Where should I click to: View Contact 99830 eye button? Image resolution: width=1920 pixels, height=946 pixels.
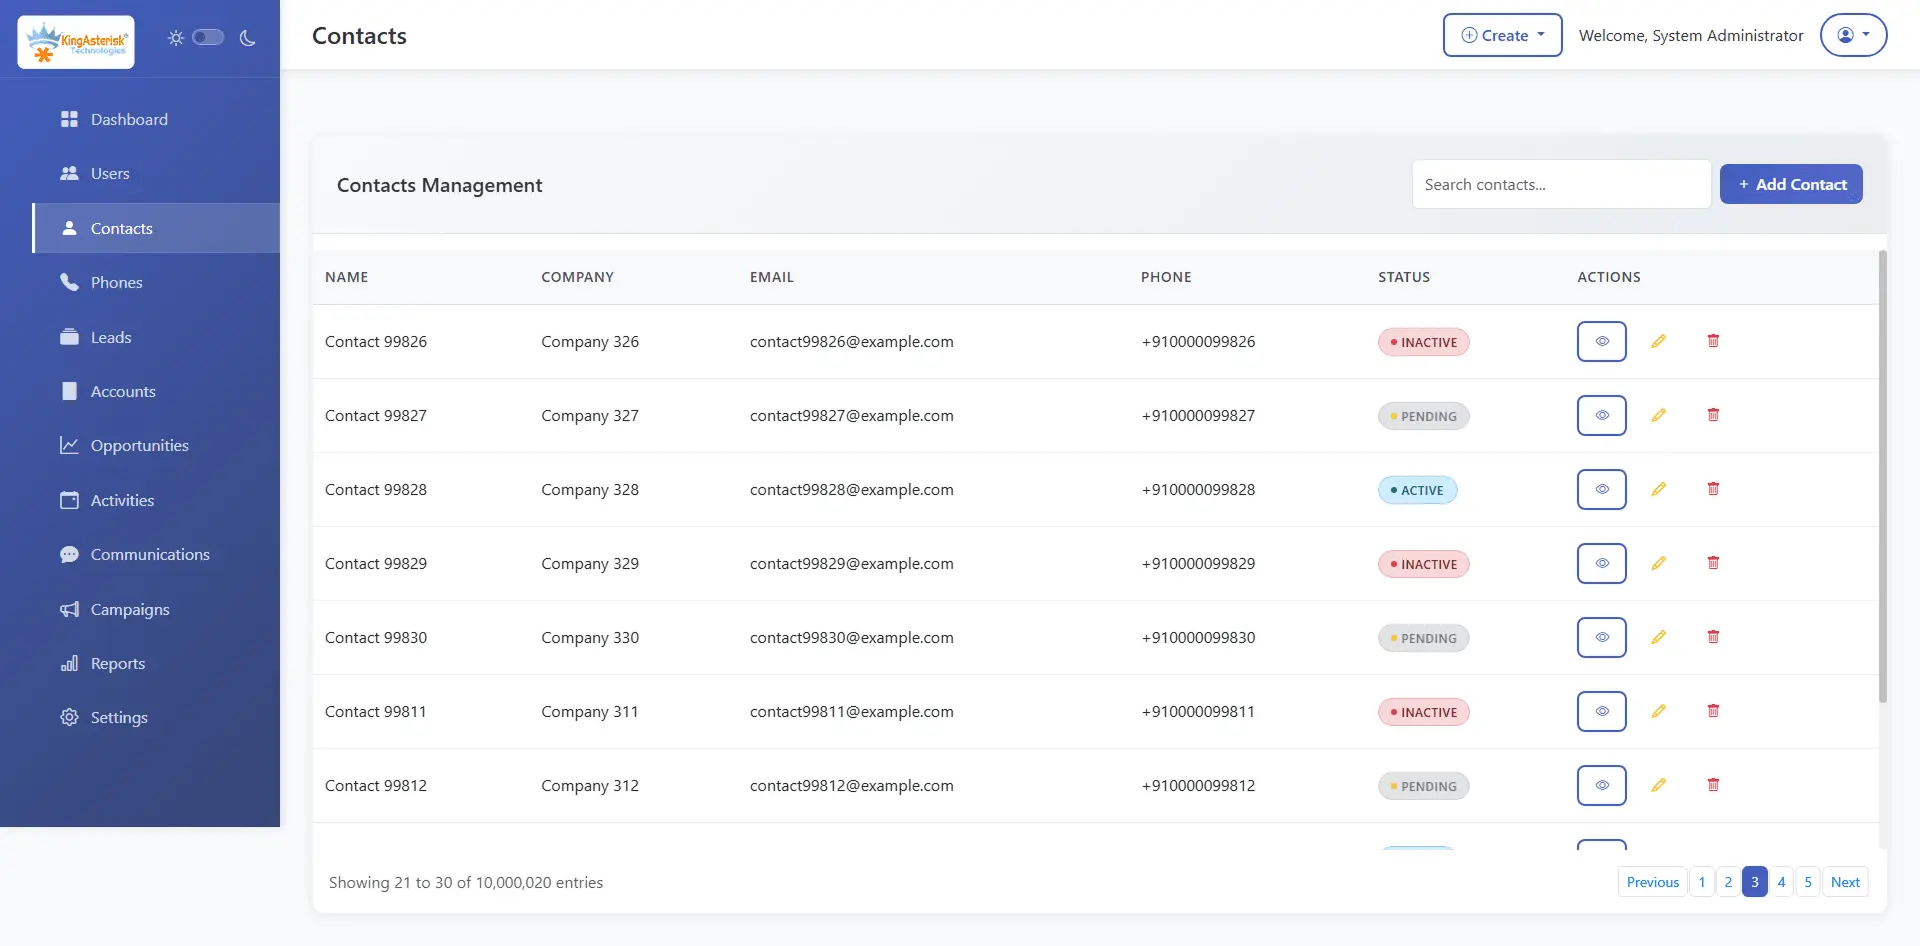[1602, 637]
